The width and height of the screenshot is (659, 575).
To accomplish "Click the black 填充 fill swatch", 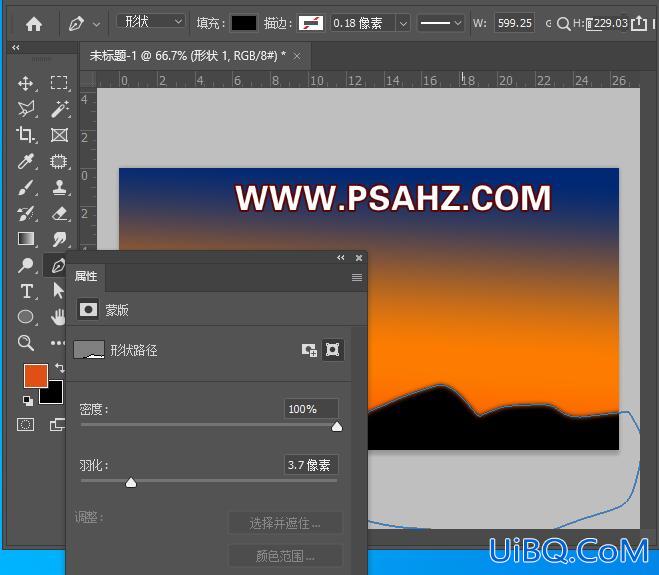I will [244, 23].
